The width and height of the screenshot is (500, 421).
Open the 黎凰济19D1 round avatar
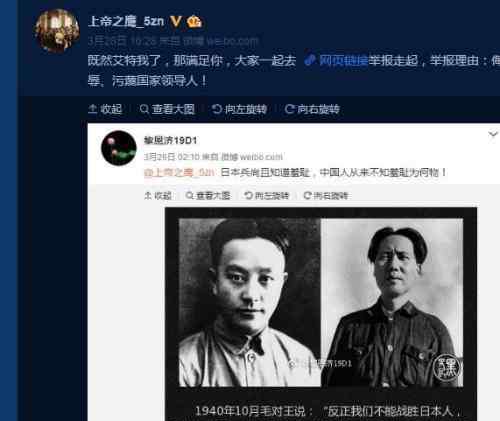[119, 148]
